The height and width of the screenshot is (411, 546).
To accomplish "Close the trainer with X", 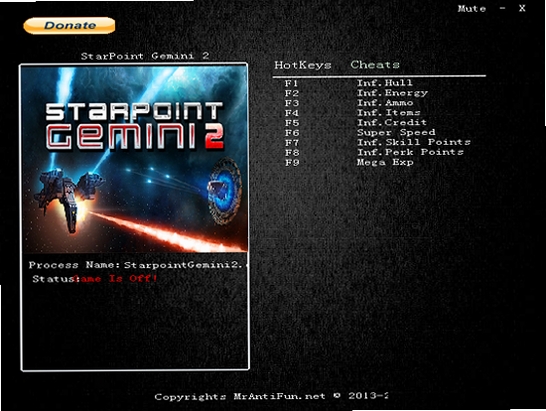I will point(522,8).
